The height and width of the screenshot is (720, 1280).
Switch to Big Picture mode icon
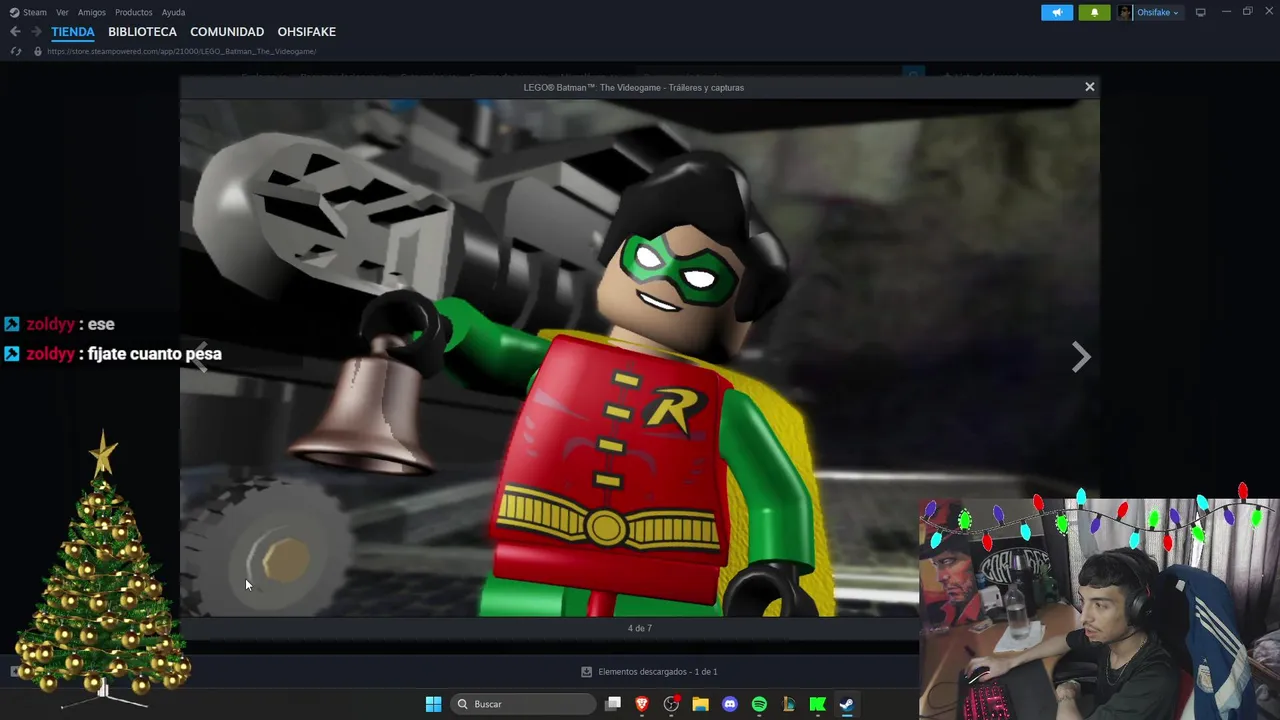(x=1201, y=12)
